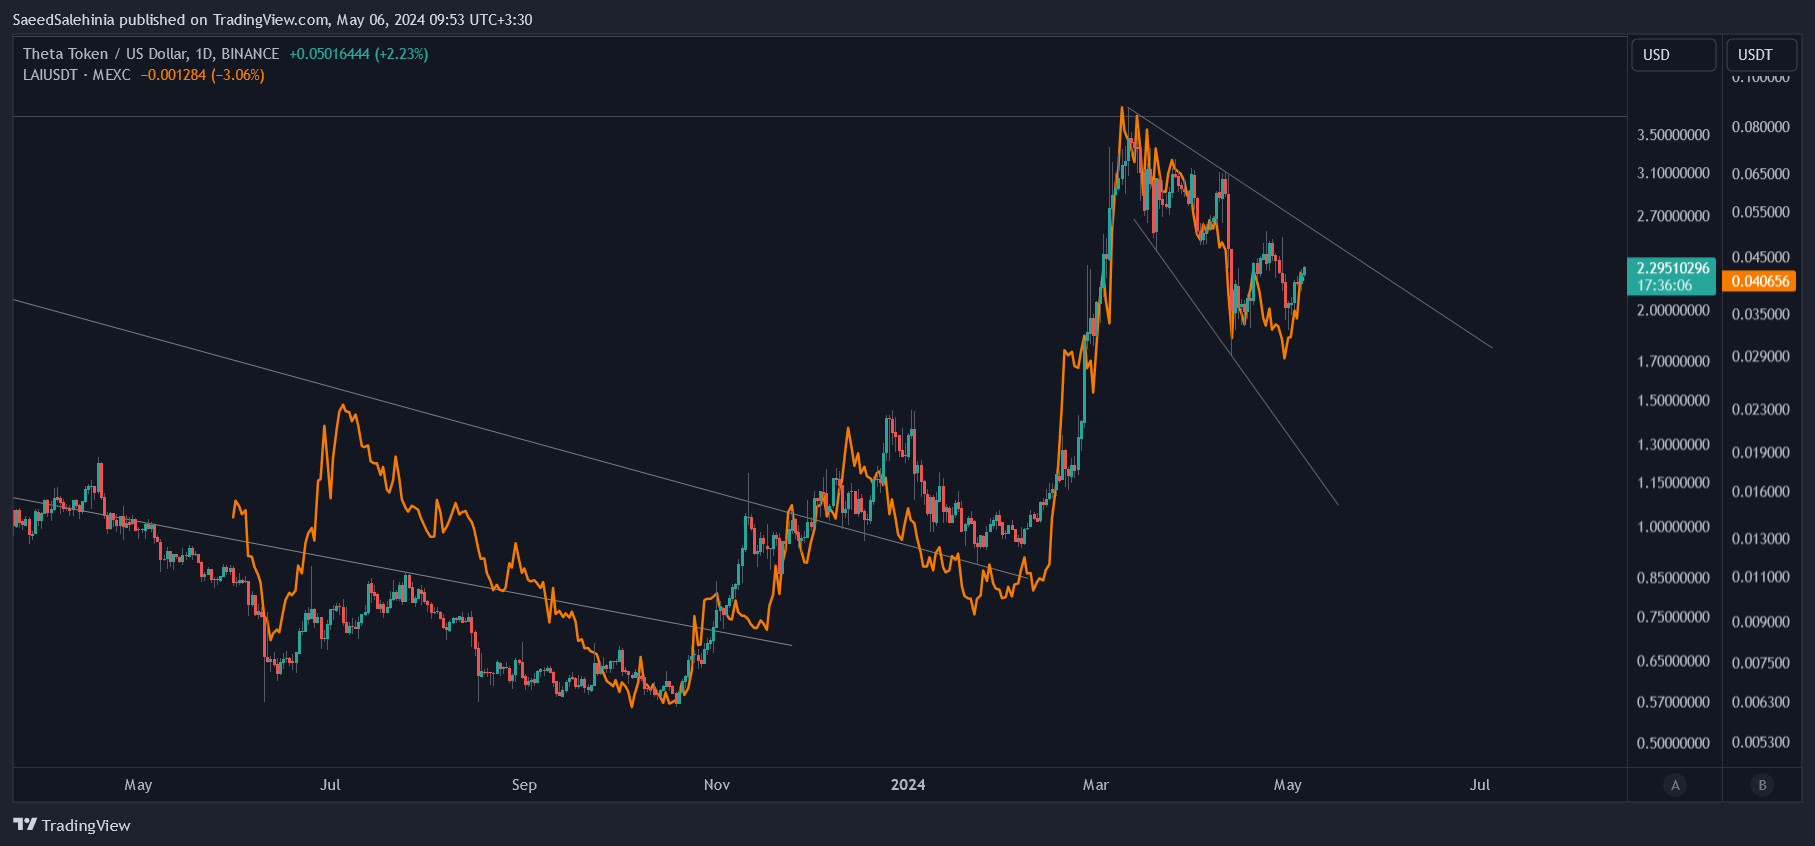Click the 0.065000 USDT axis value
The image size is (1815, 846).
point(1760,174)
